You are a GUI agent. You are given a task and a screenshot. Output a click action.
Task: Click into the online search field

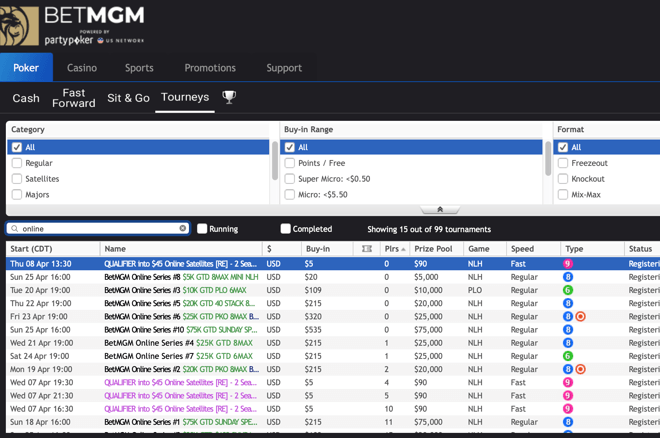(x=98, y=228)
